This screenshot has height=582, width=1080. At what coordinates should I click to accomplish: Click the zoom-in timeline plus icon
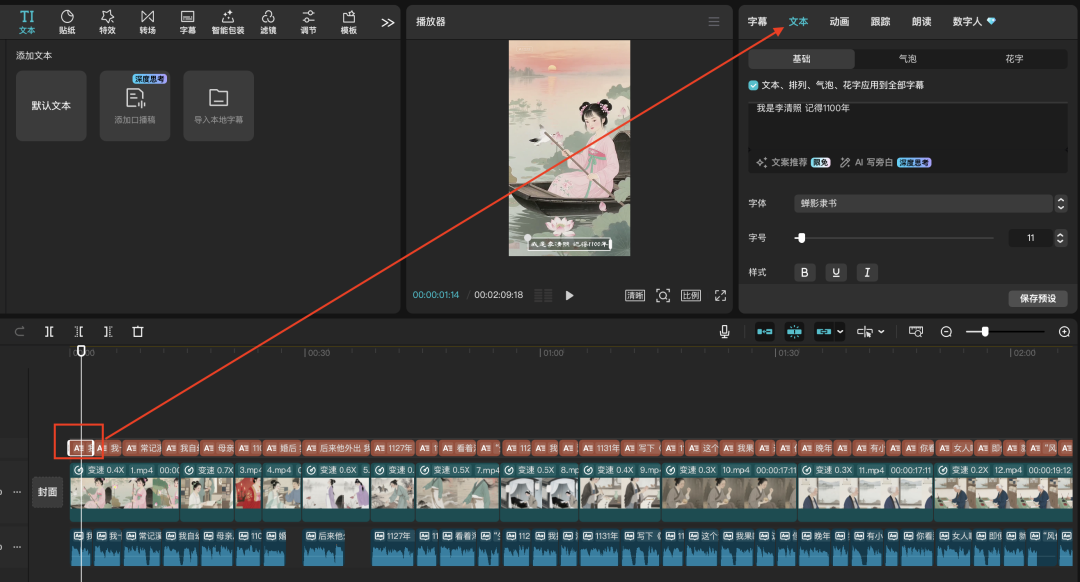tap(1064, 332)
